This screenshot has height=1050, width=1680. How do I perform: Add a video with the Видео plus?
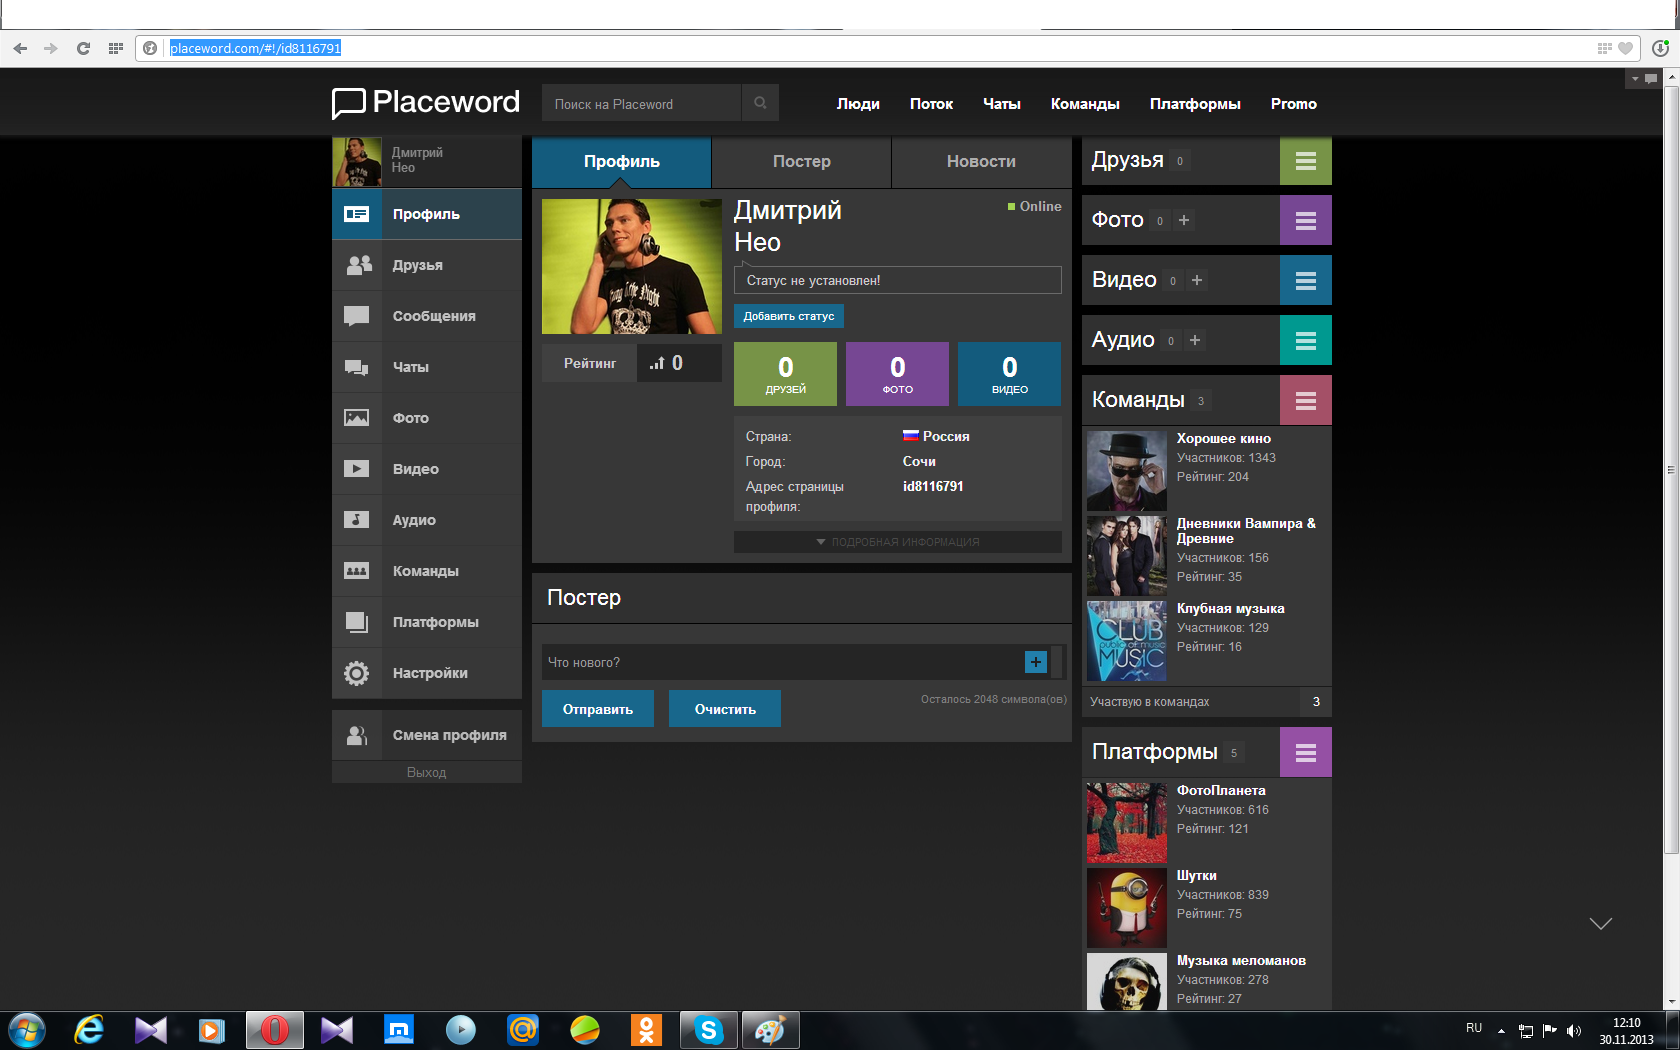click(x=1197, y=280)
